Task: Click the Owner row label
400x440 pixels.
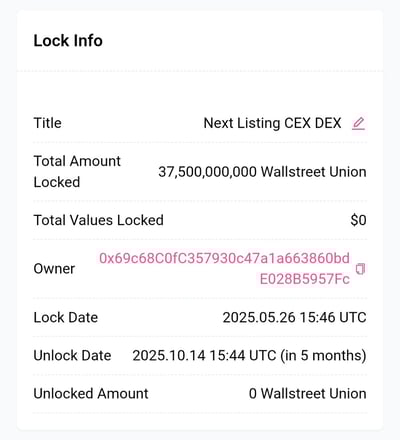Action: pos(54,269)
